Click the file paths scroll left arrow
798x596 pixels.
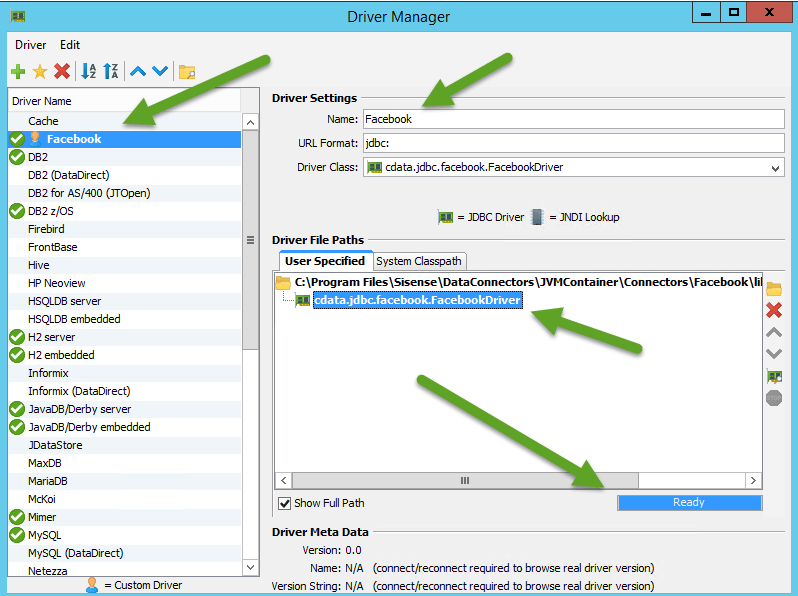pos(284,480)
